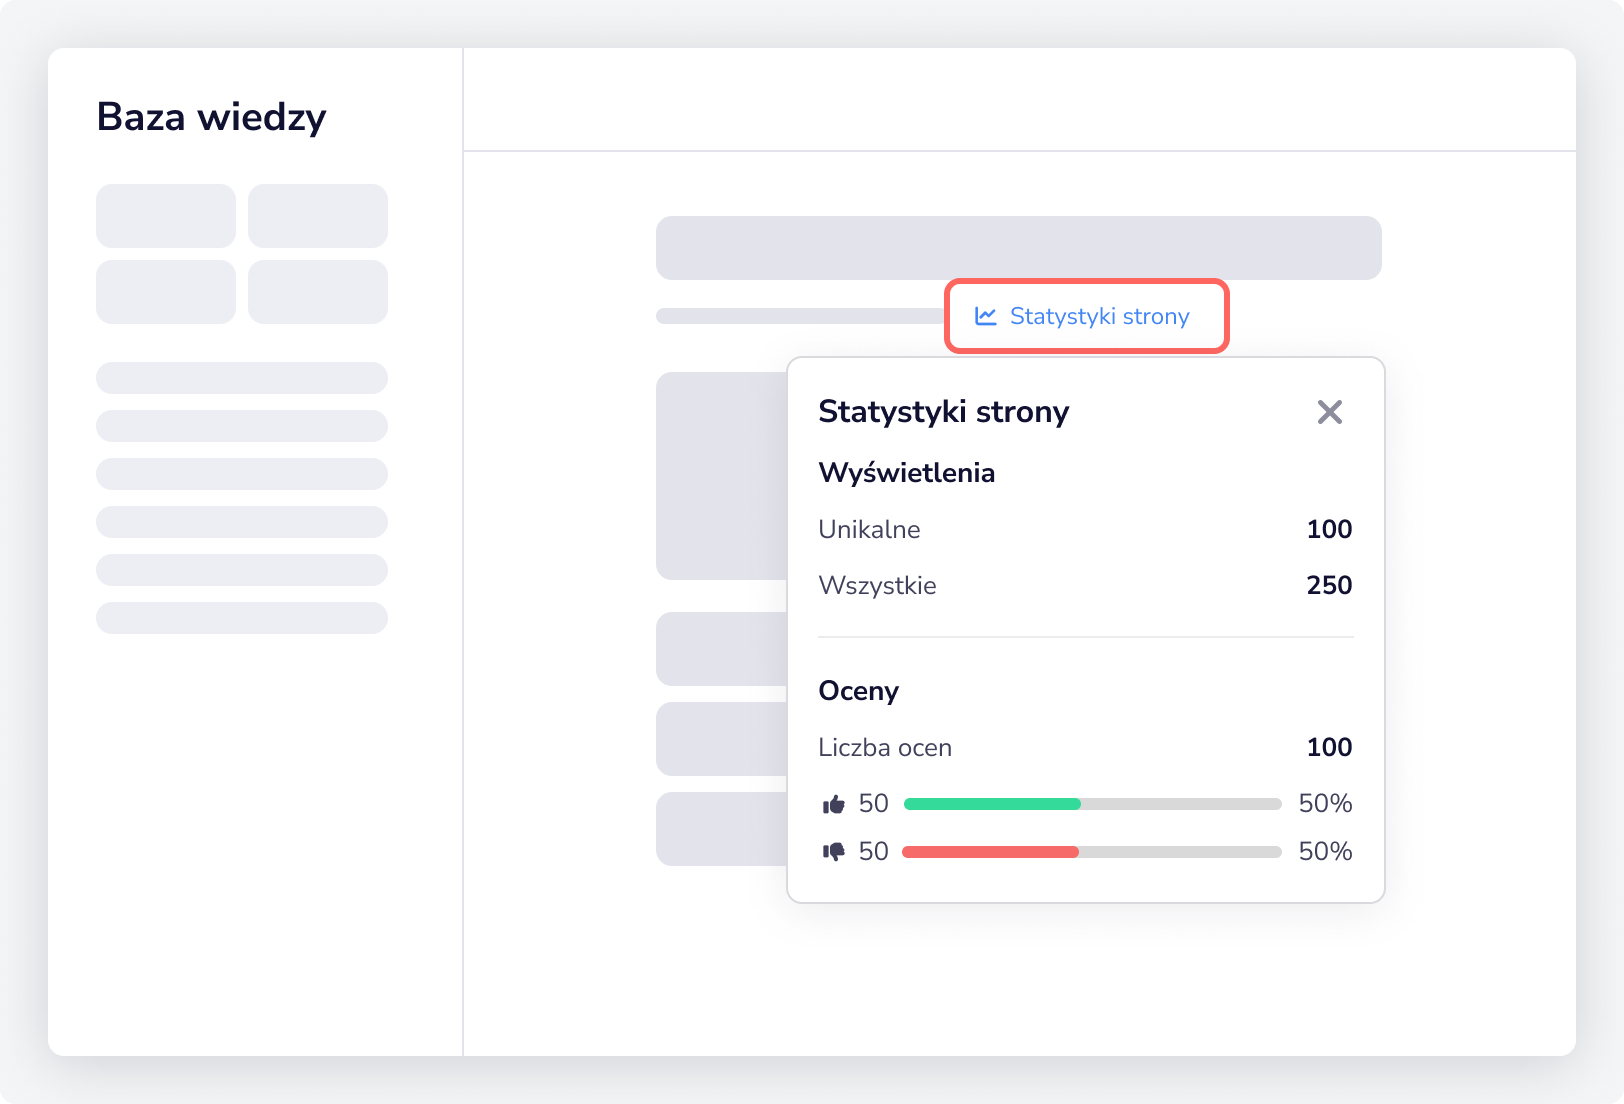Click the thumbs-down icon under Oceny

click(833, 852)
